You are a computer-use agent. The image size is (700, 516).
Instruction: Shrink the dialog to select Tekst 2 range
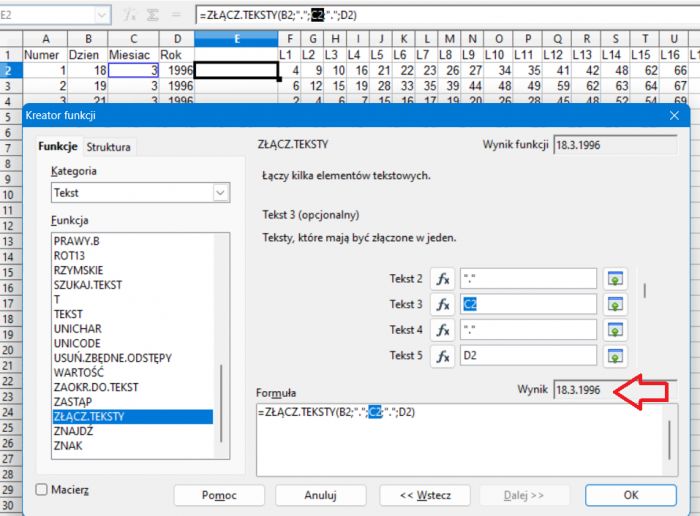[615, 279]
